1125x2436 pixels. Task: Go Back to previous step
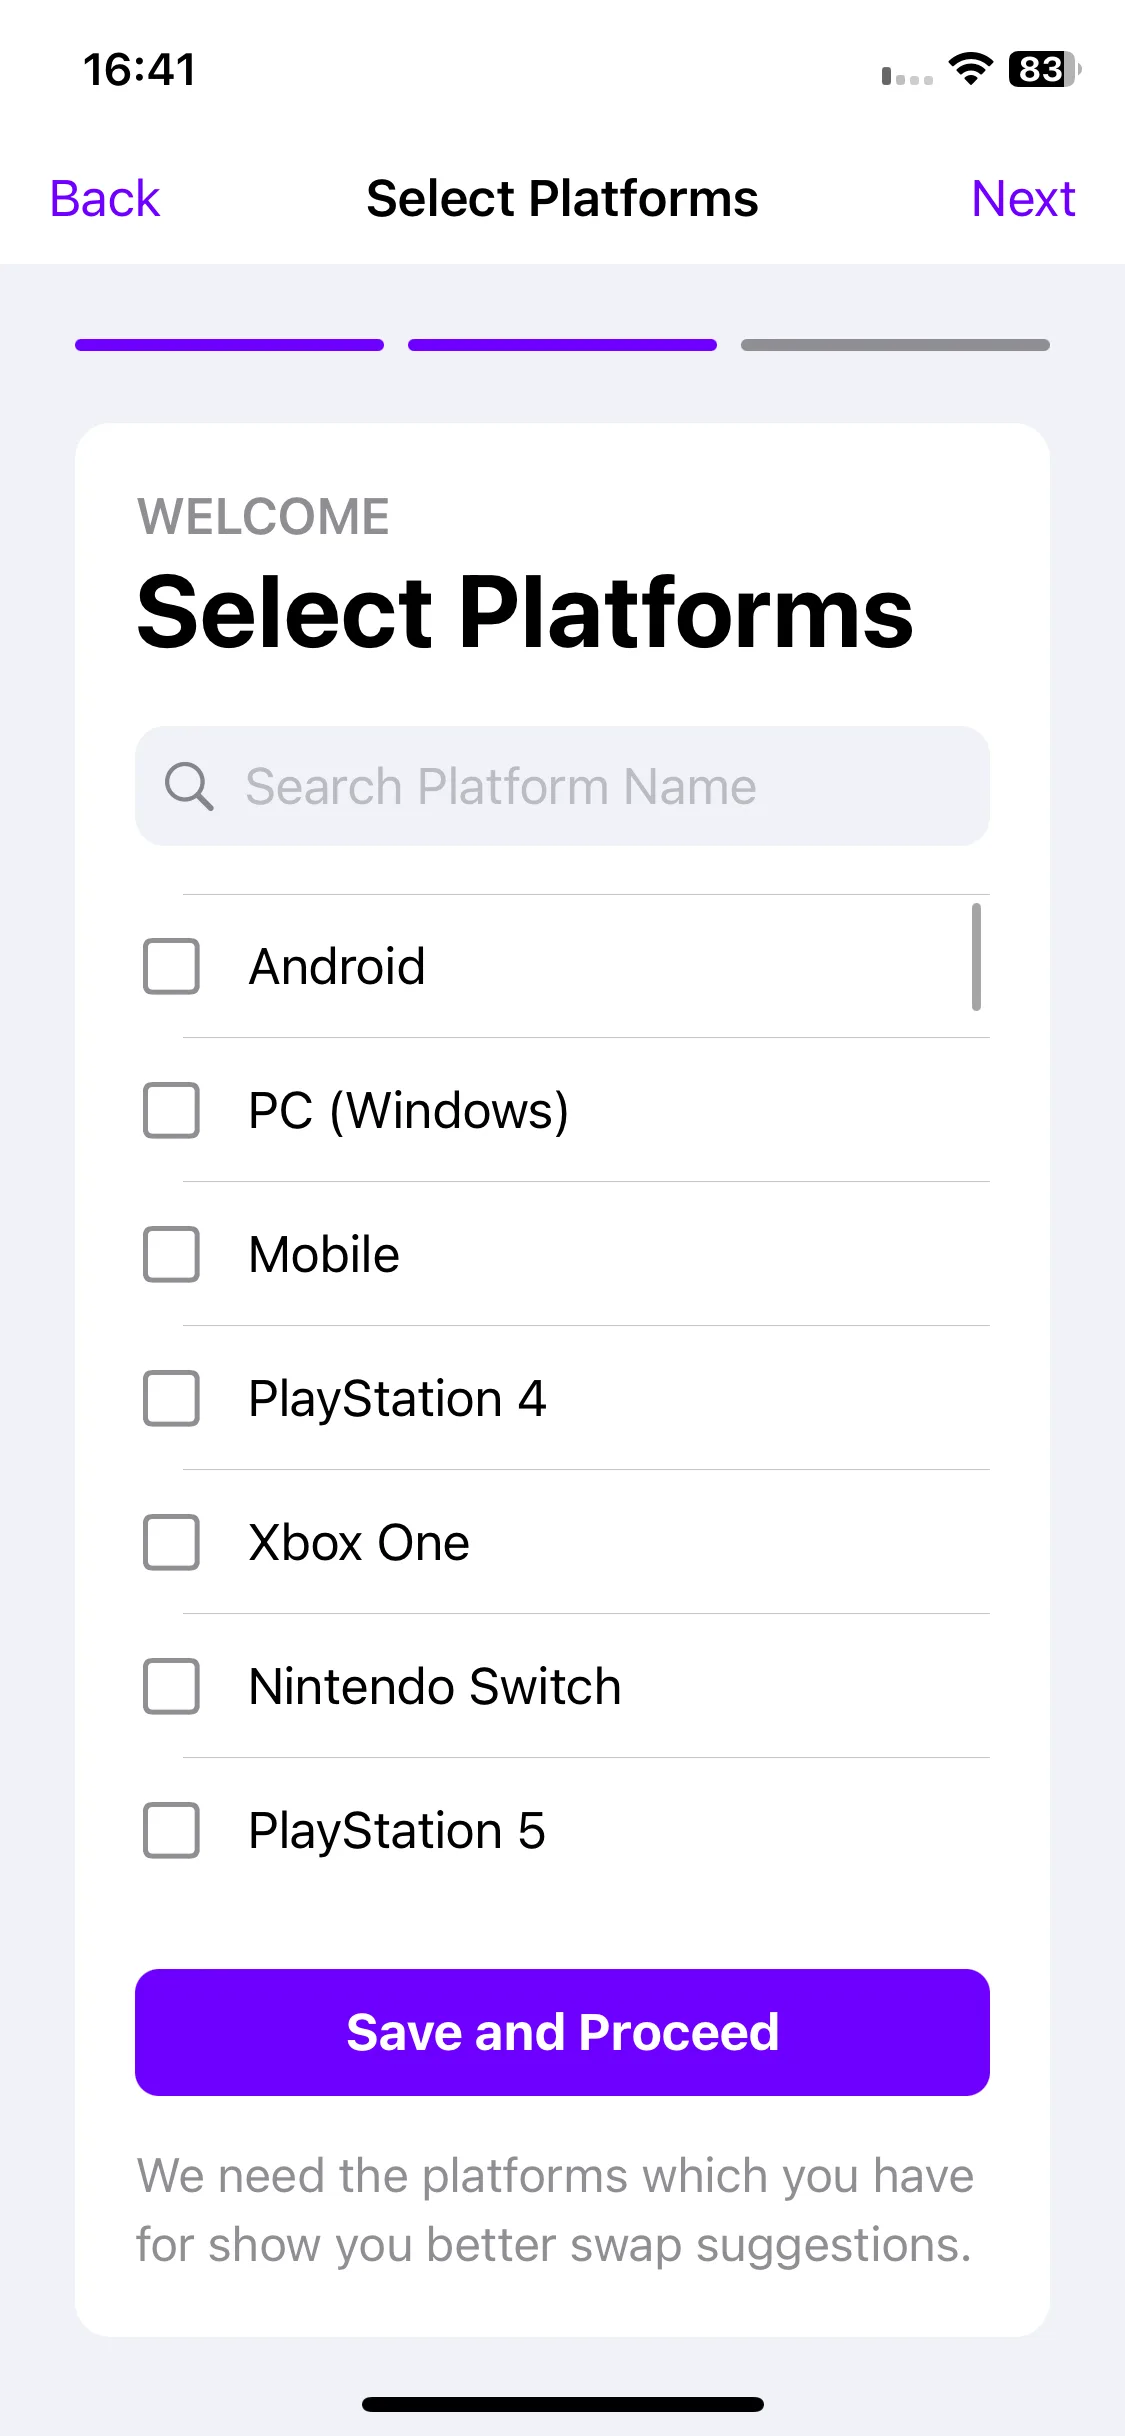(105, 198)
